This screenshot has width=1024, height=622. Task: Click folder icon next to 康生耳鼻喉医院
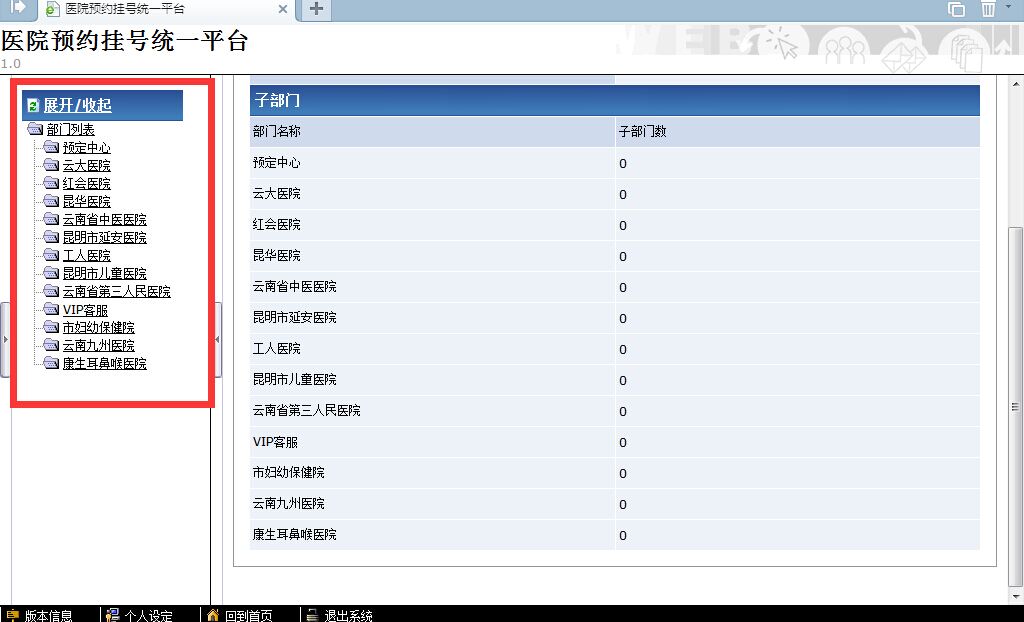[52, 363]
